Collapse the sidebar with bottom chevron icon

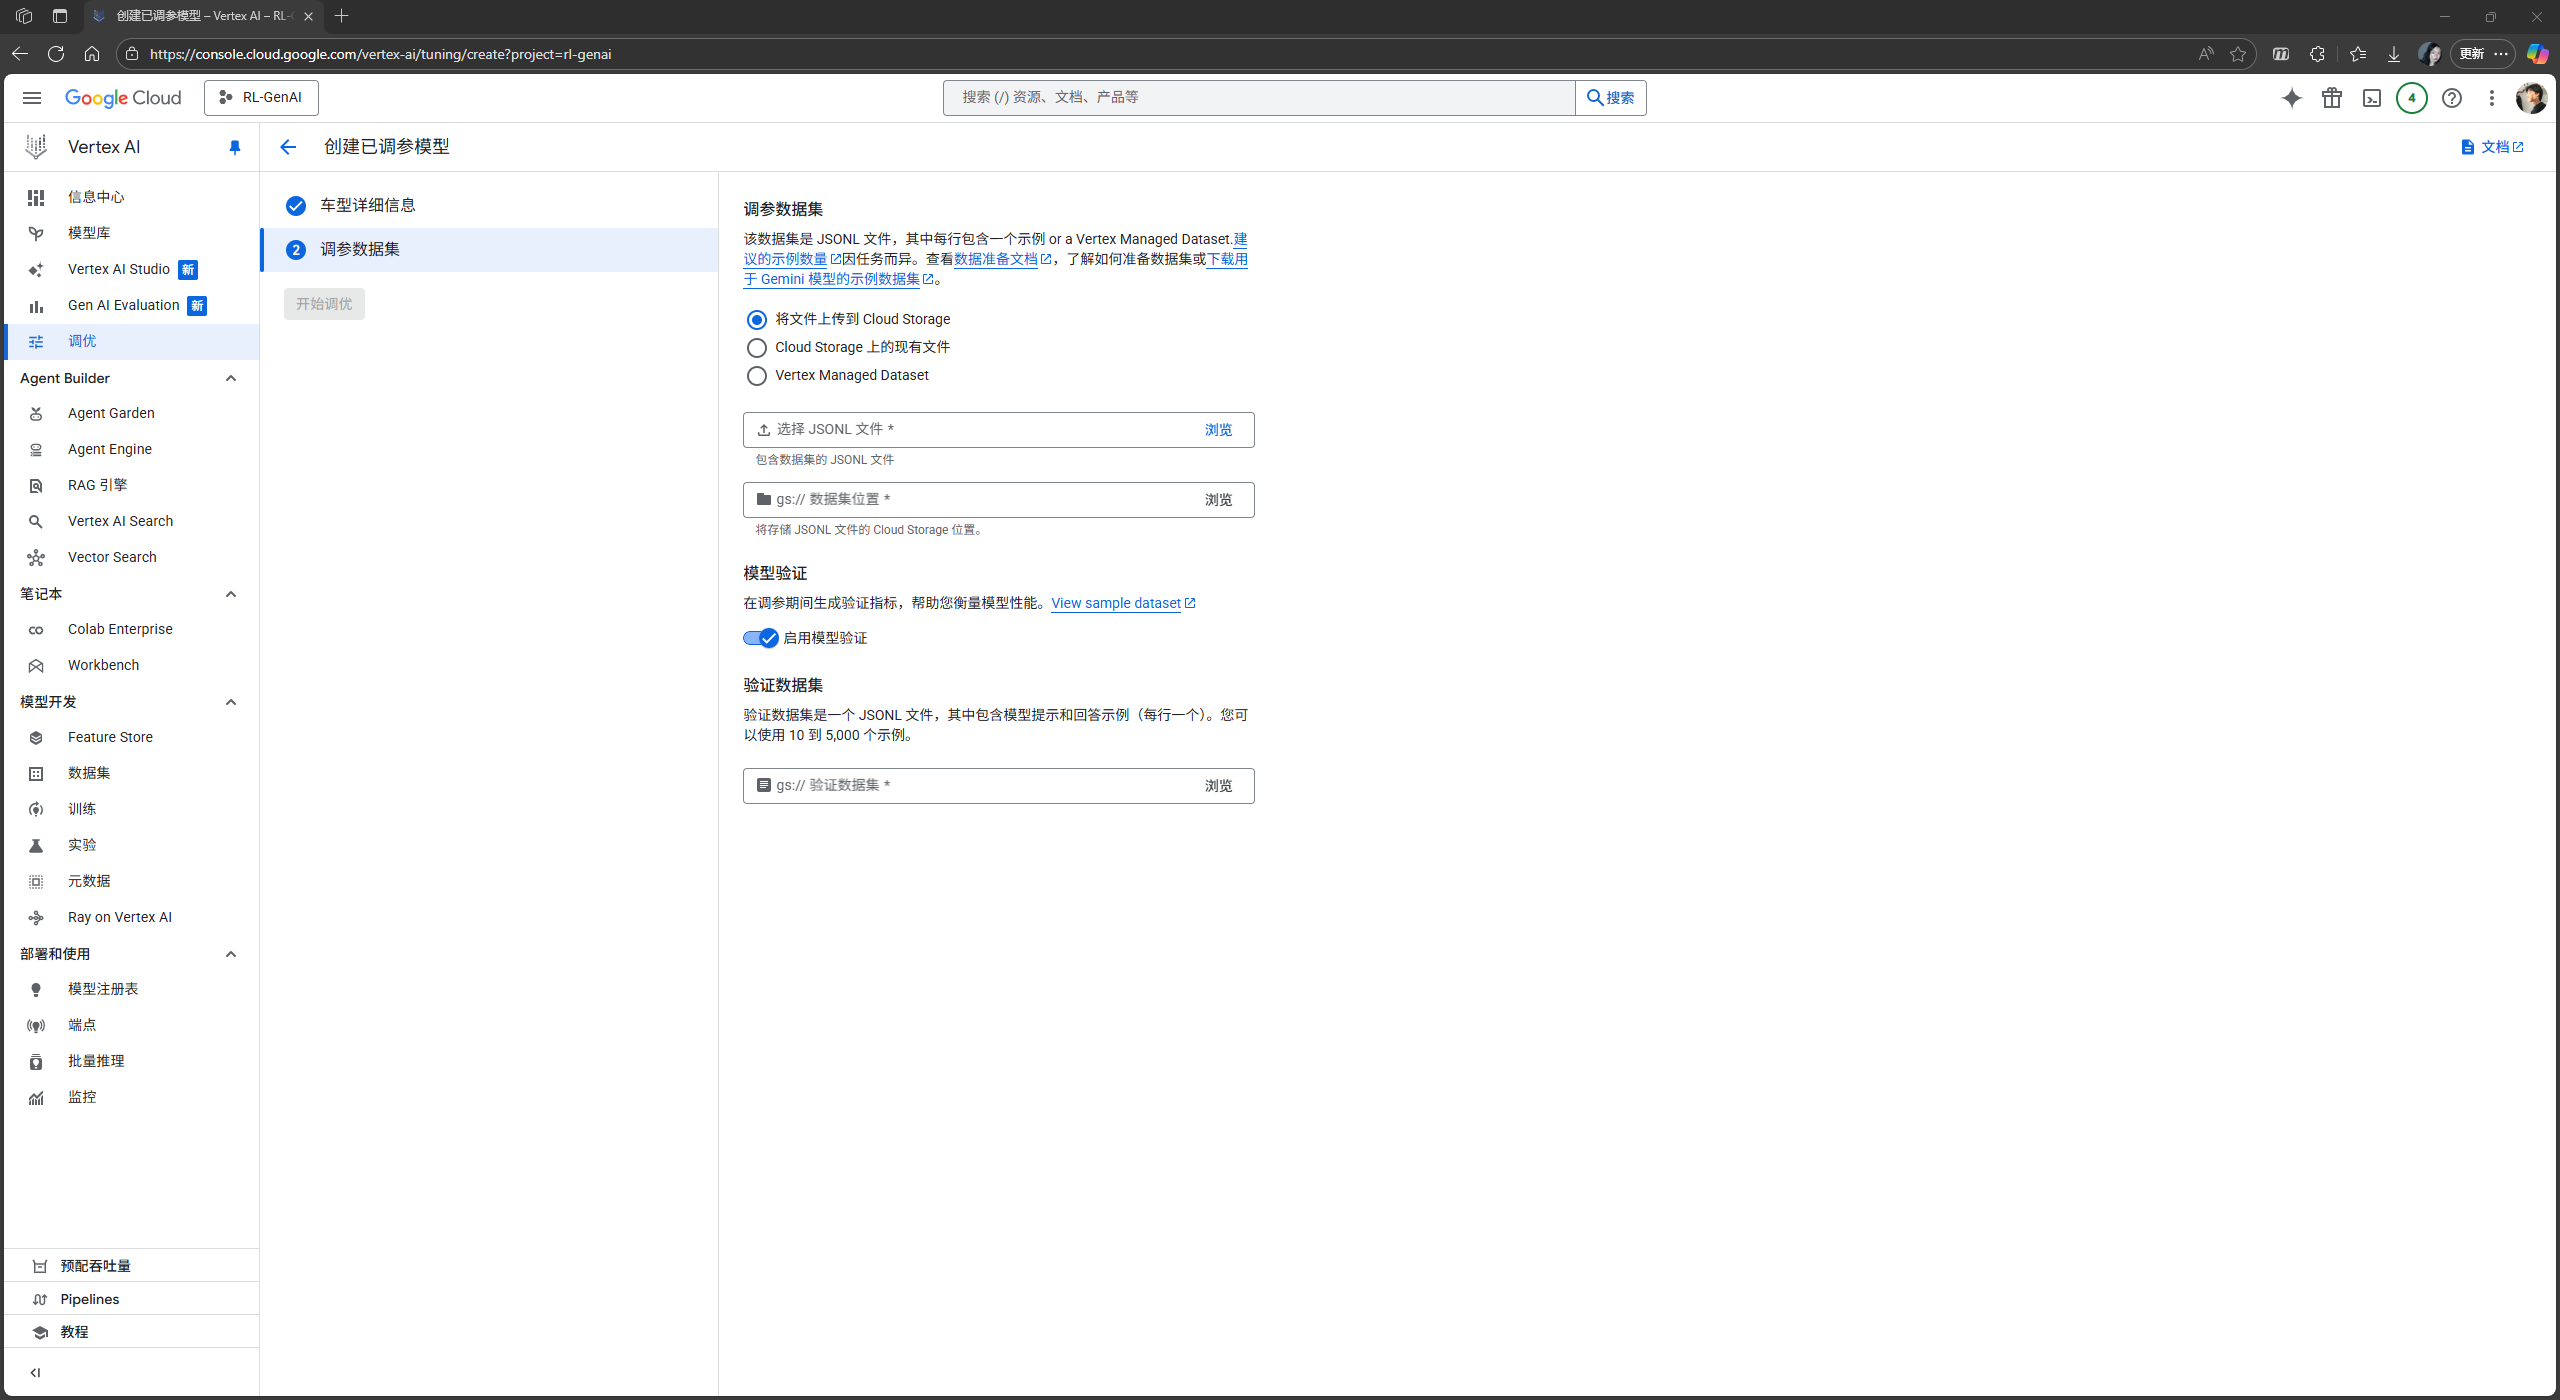pos(35,1372)
